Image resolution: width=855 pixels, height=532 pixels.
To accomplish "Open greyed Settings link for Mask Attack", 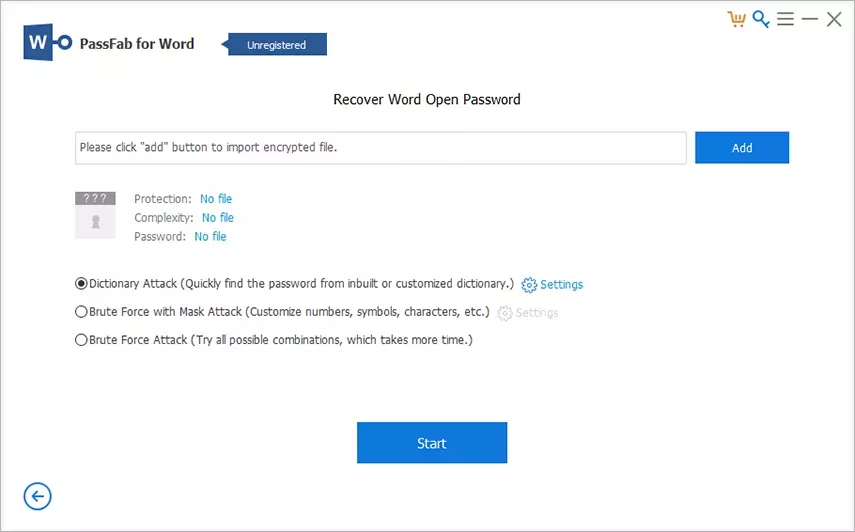I will pyautogui.click(x=537, y=313).
